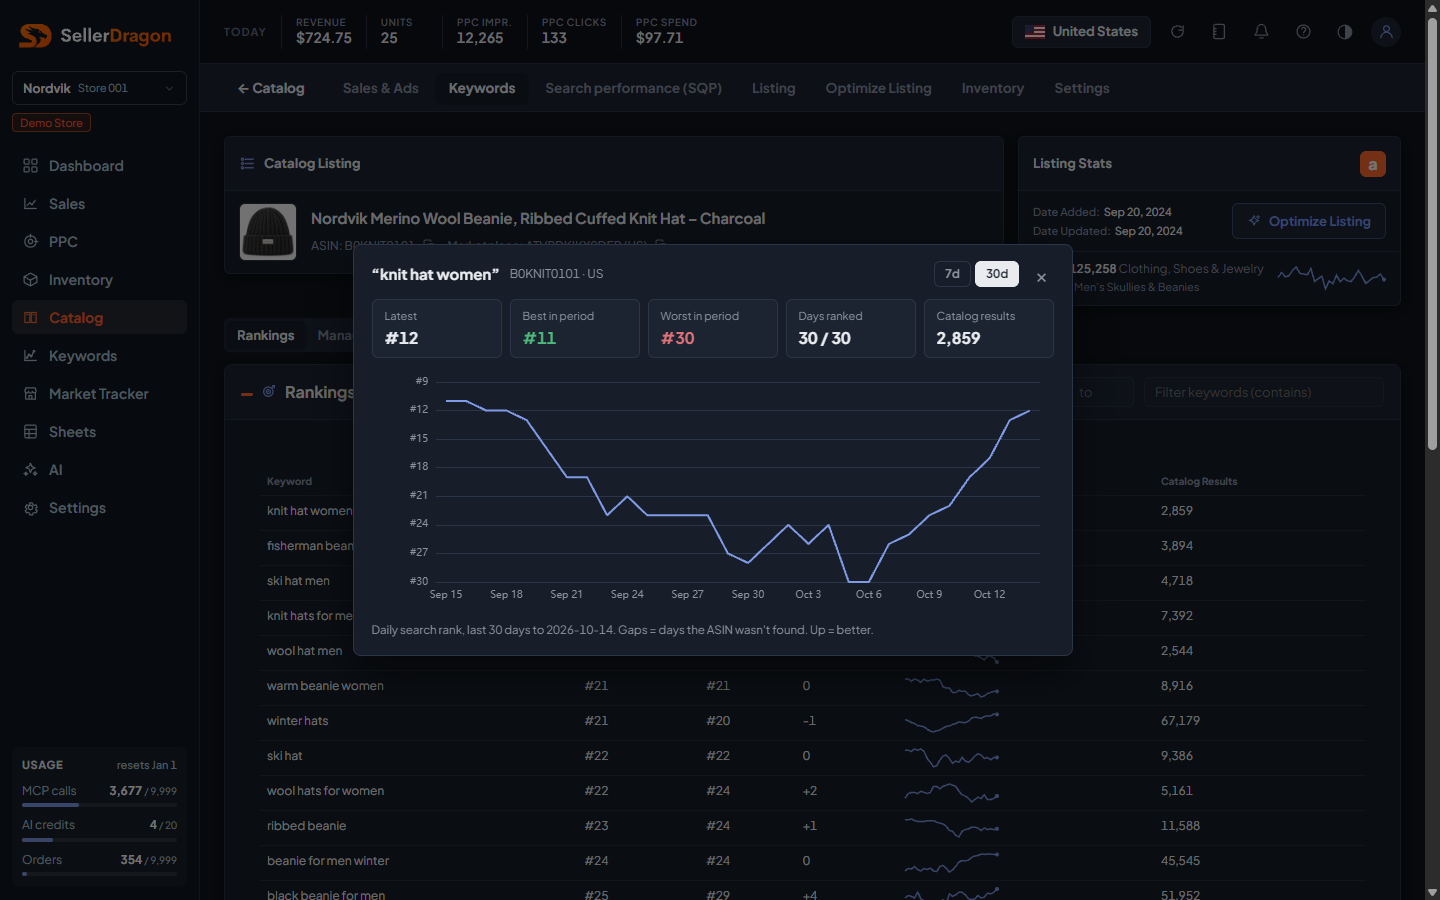Click the Optimize Listing button
The height and width of the screenshot is (900, 1440).
point(1309,221)
